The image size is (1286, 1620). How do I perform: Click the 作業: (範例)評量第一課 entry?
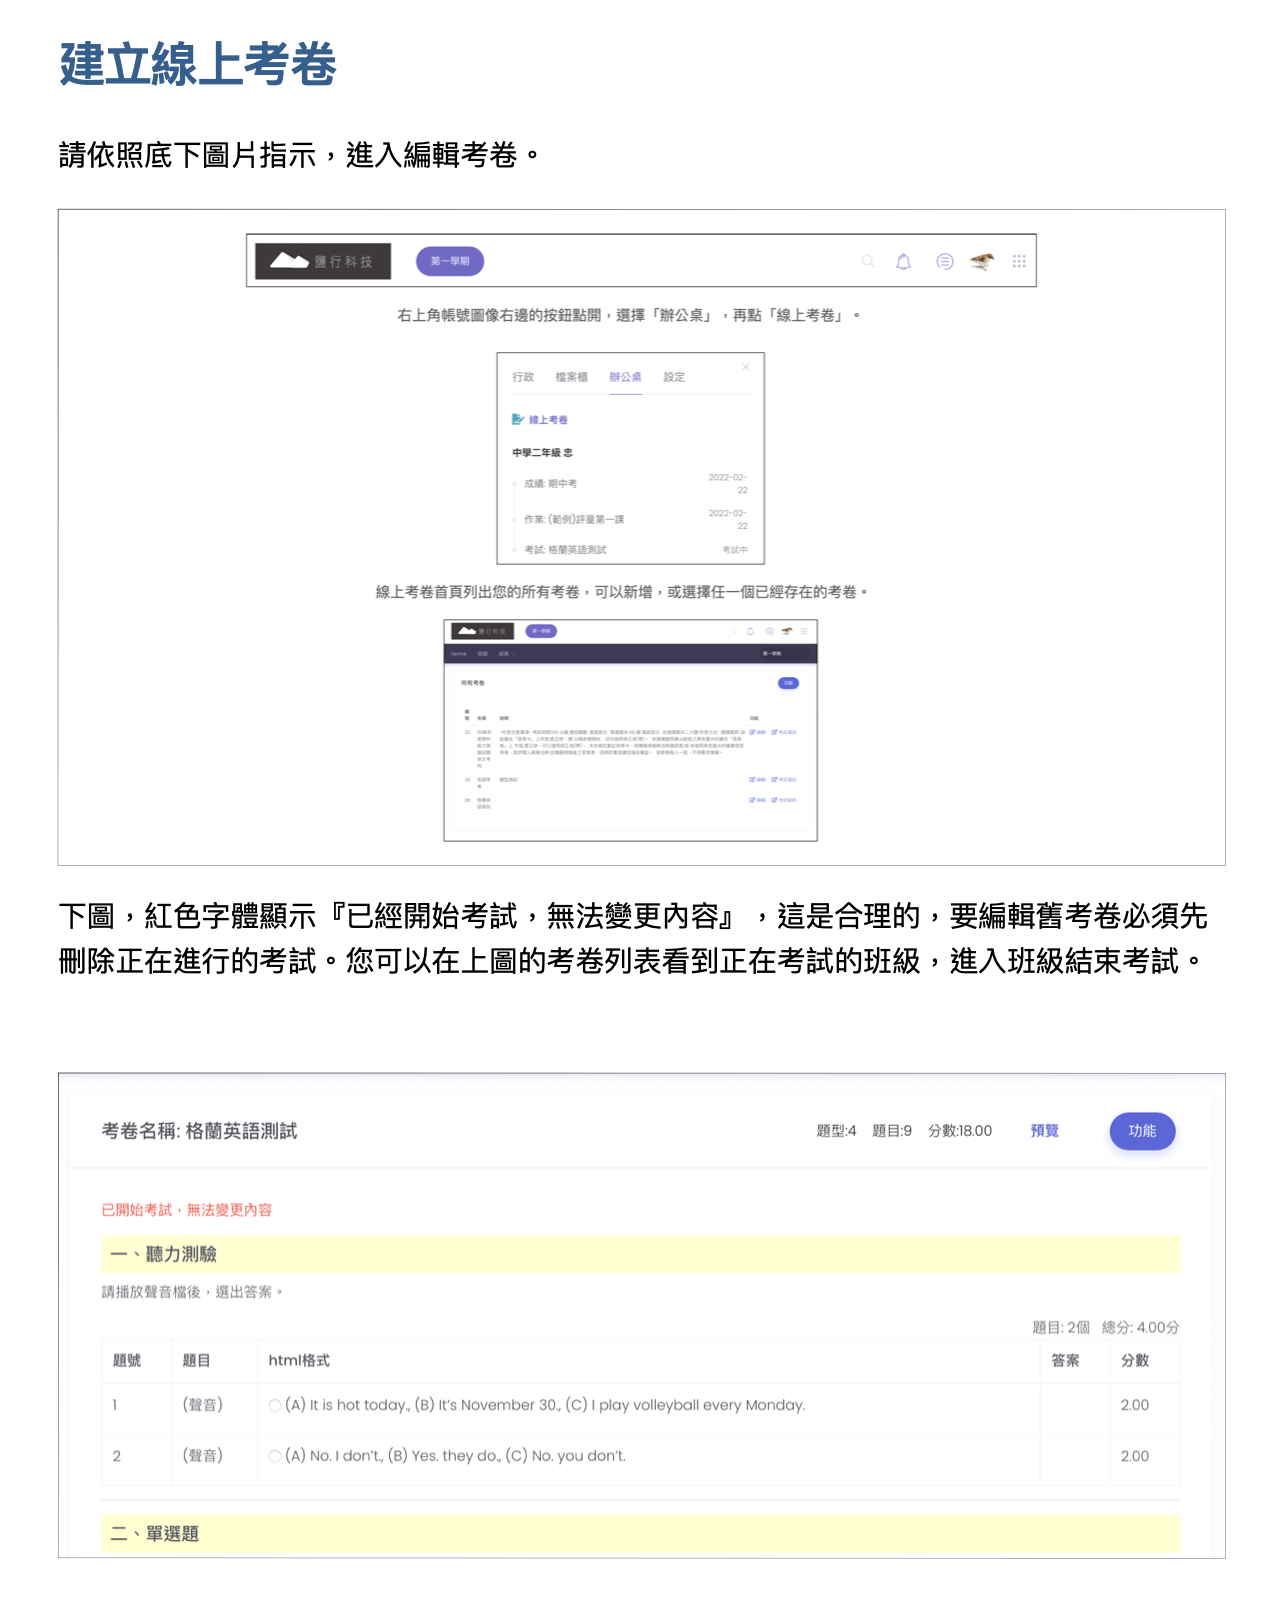coord(574,520)
